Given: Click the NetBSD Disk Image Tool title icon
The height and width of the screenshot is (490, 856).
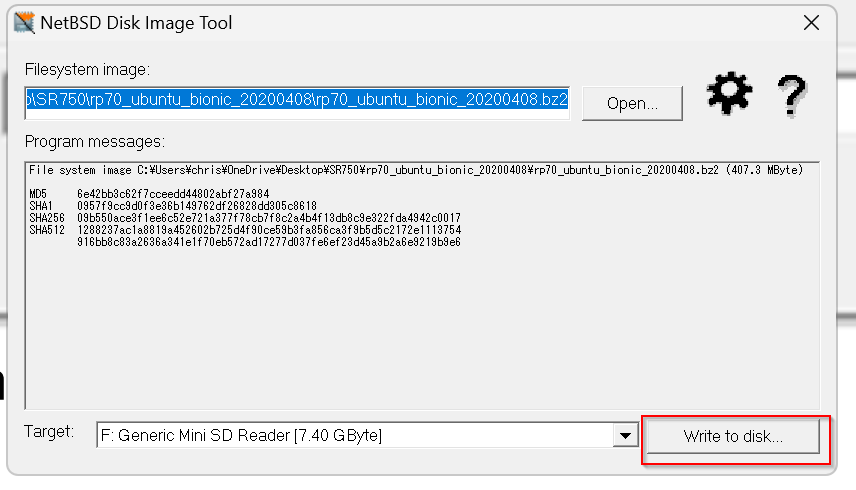Looking at the screenshot, I should [24, 23].
